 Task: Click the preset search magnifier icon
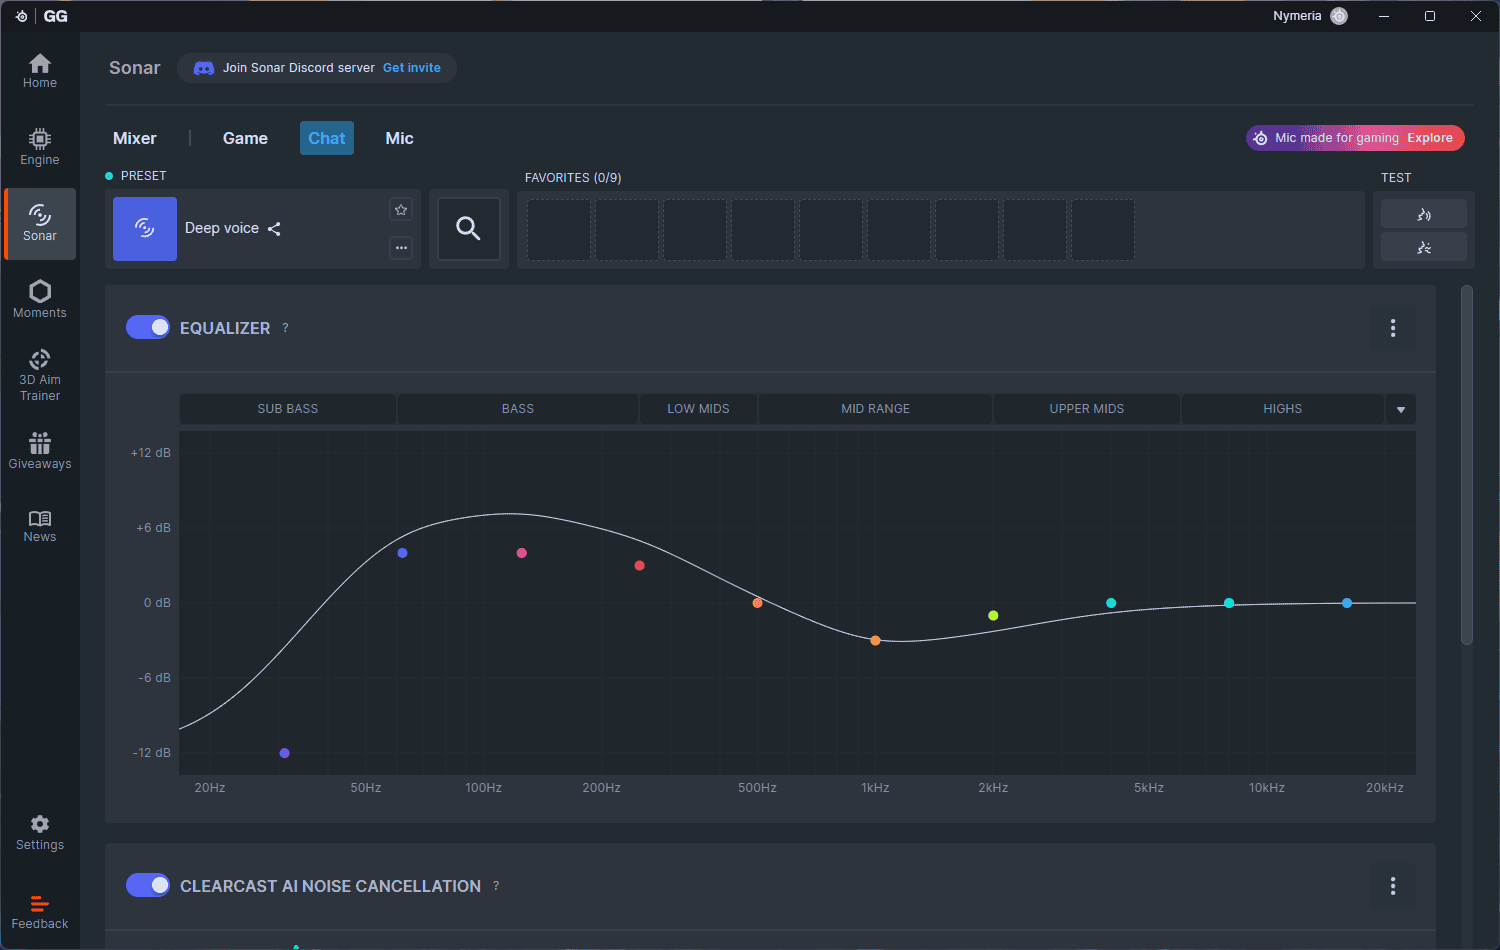(x=468, y=229)
